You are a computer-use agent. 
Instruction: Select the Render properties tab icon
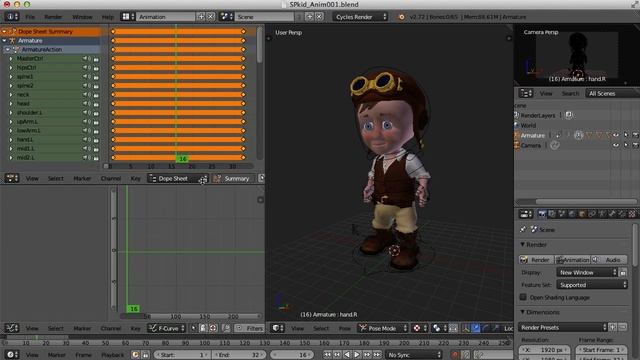coord(542,214)
